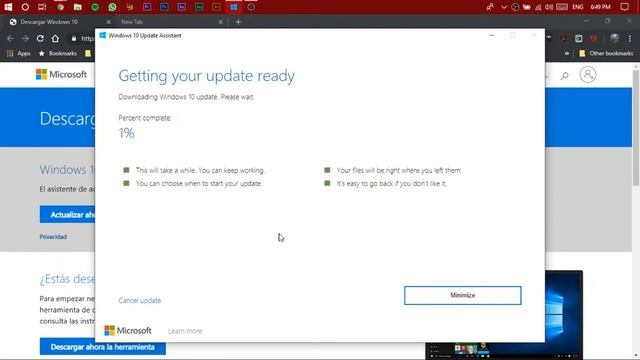Click the red shield extension icon

(594, 38)
